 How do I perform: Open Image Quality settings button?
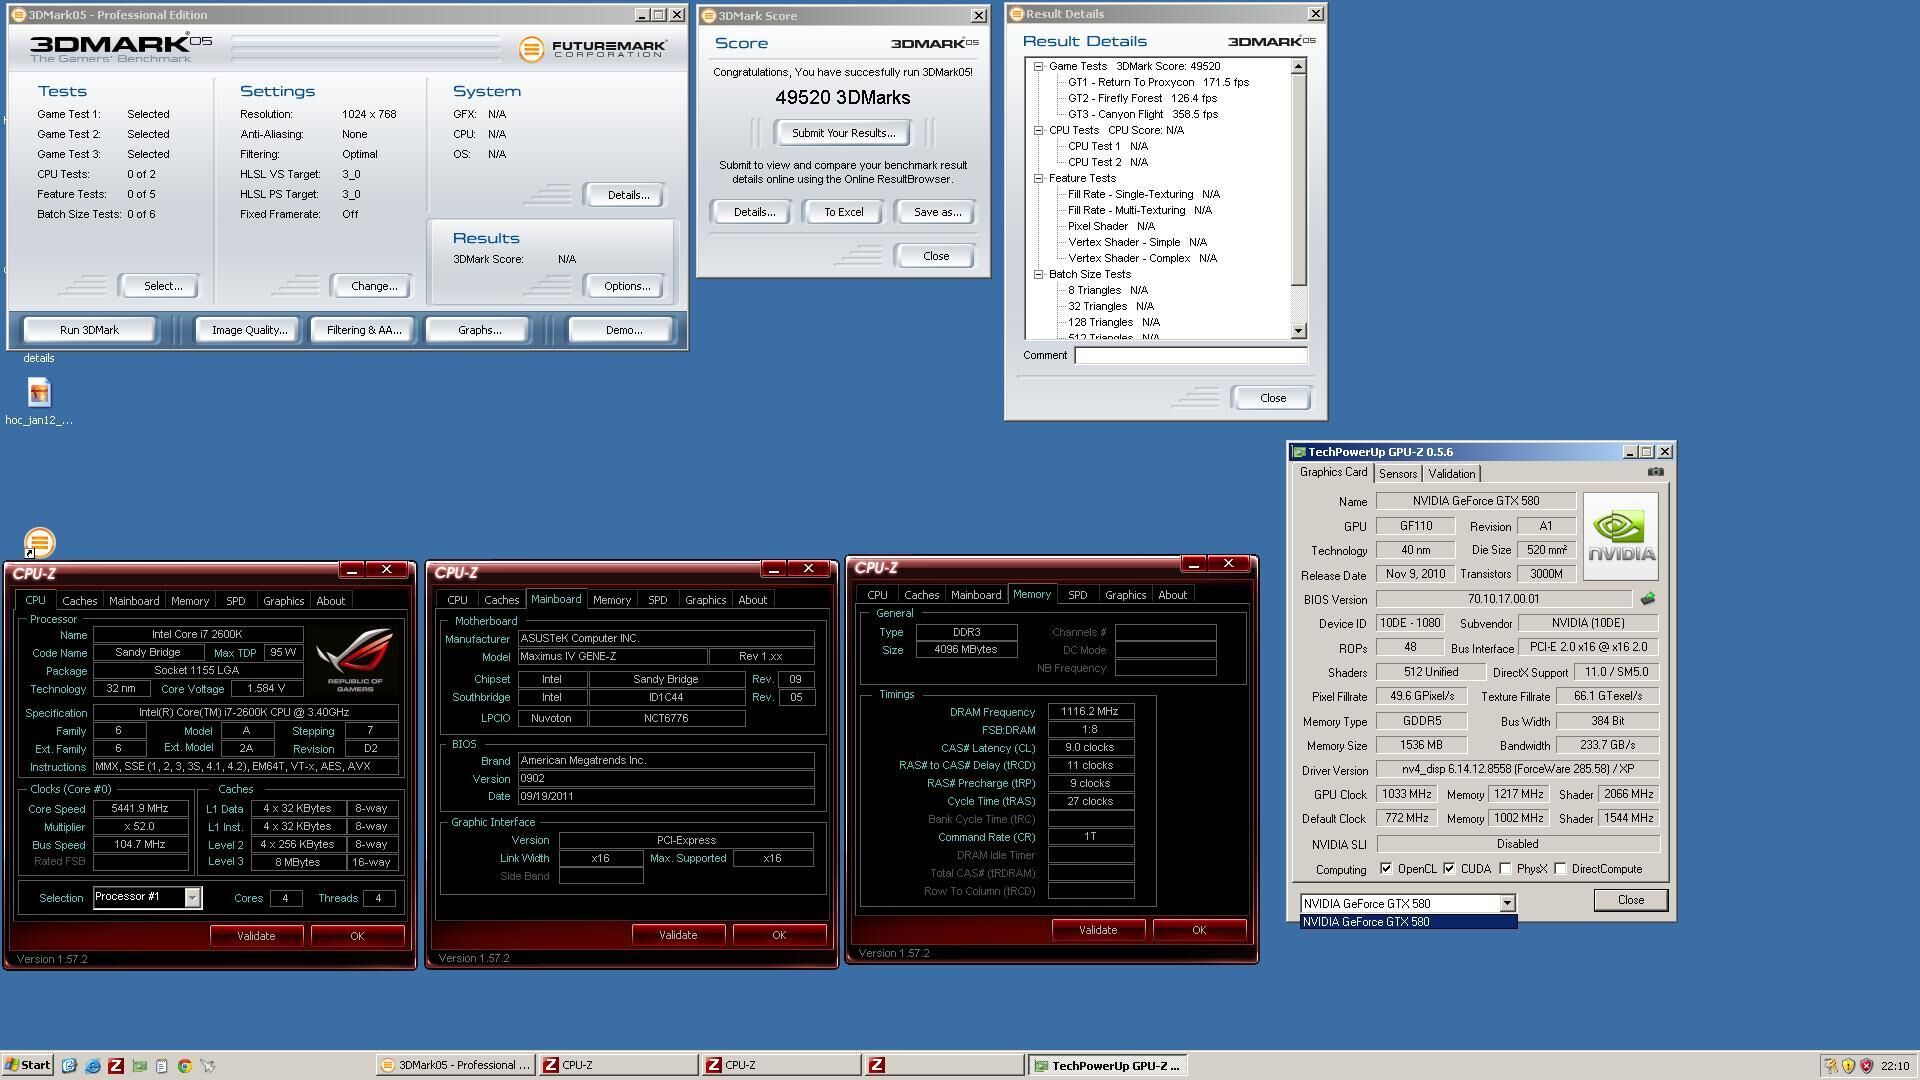(x=249, y=330)
